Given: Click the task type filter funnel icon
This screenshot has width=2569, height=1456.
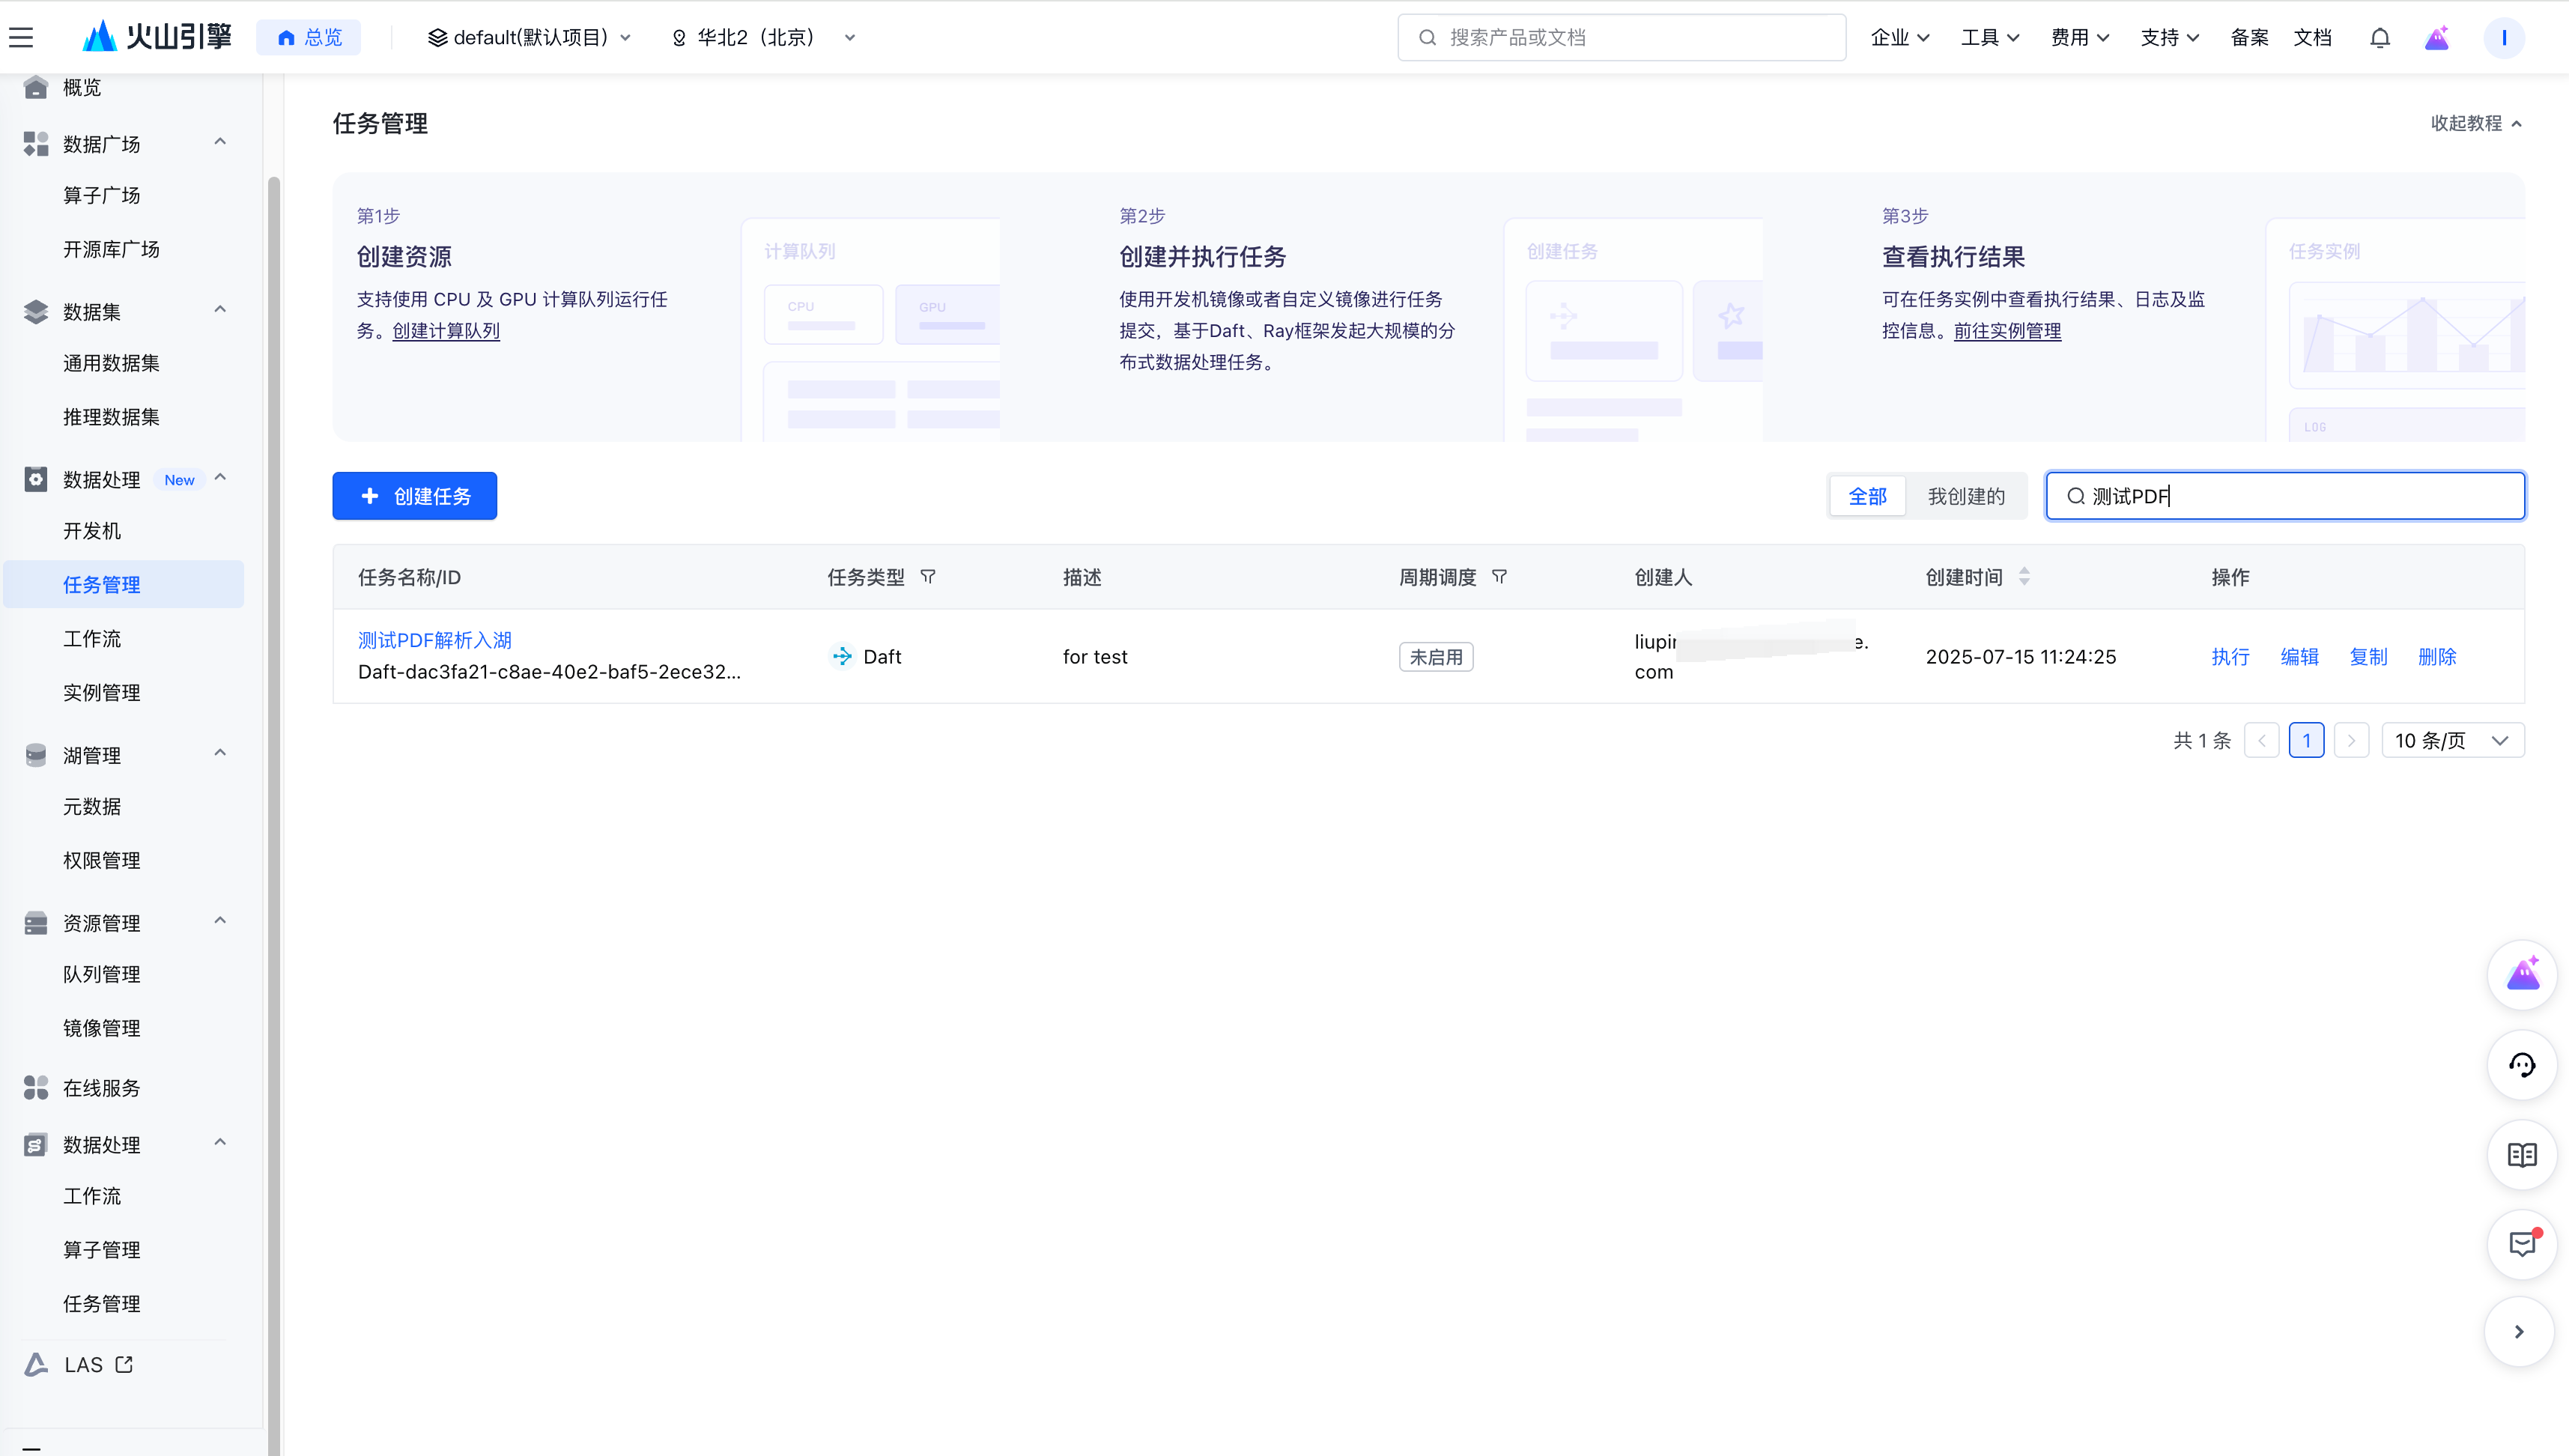Looking at the screenshot, I should (928, 577).
